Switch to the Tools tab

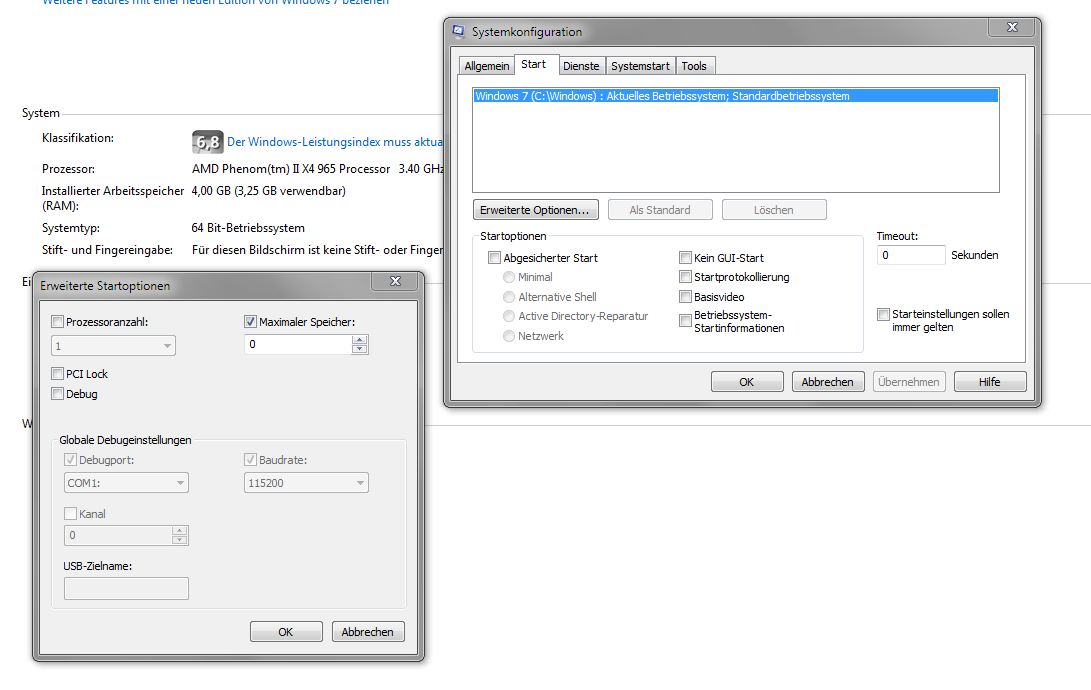click(694, 65)
